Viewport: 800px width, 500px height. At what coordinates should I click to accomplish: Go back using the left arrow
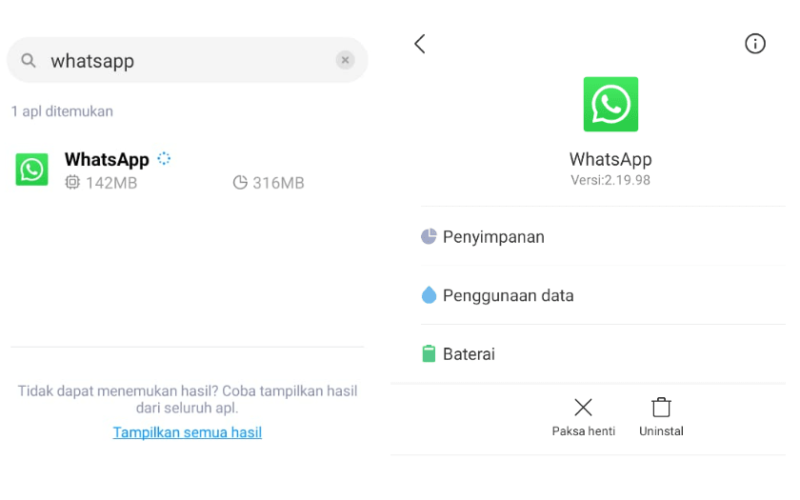(420, 44)
